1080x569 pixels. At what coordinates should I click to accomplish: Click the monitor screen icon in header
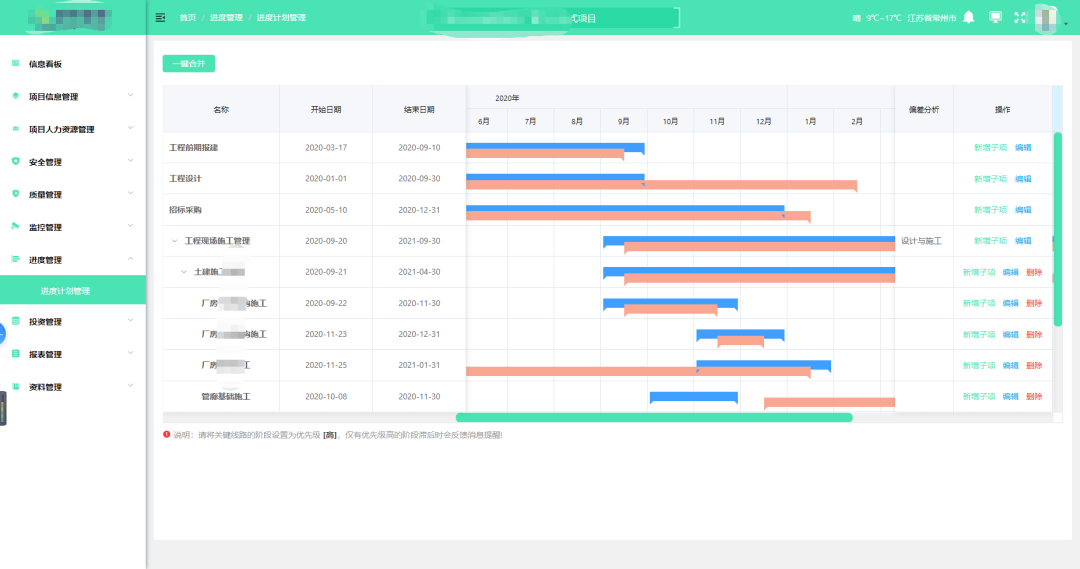pos(995,17)
